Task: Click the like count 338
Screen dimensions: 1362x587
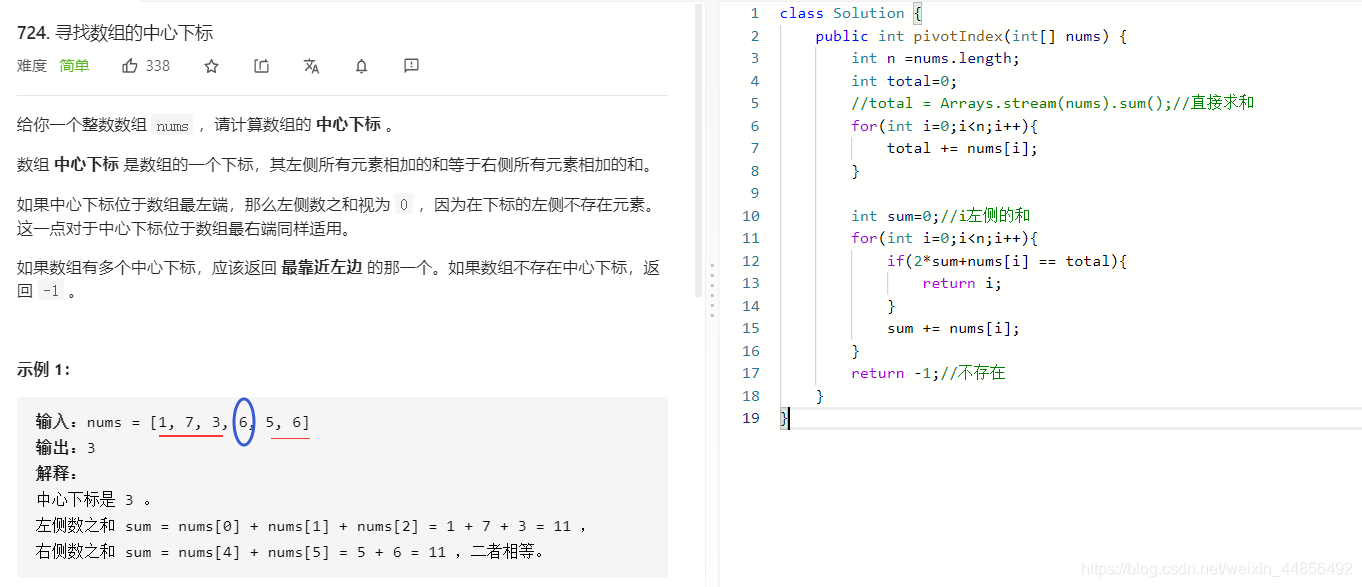Action: coord(156,65)
